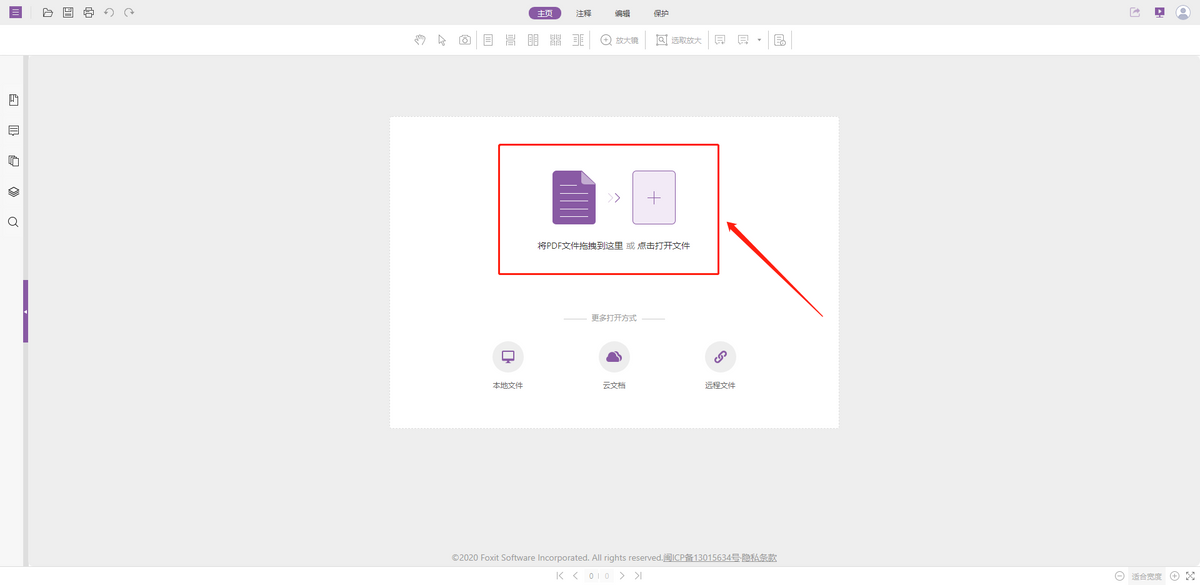
Task: Click the print icon
Action: pos(89,13)
